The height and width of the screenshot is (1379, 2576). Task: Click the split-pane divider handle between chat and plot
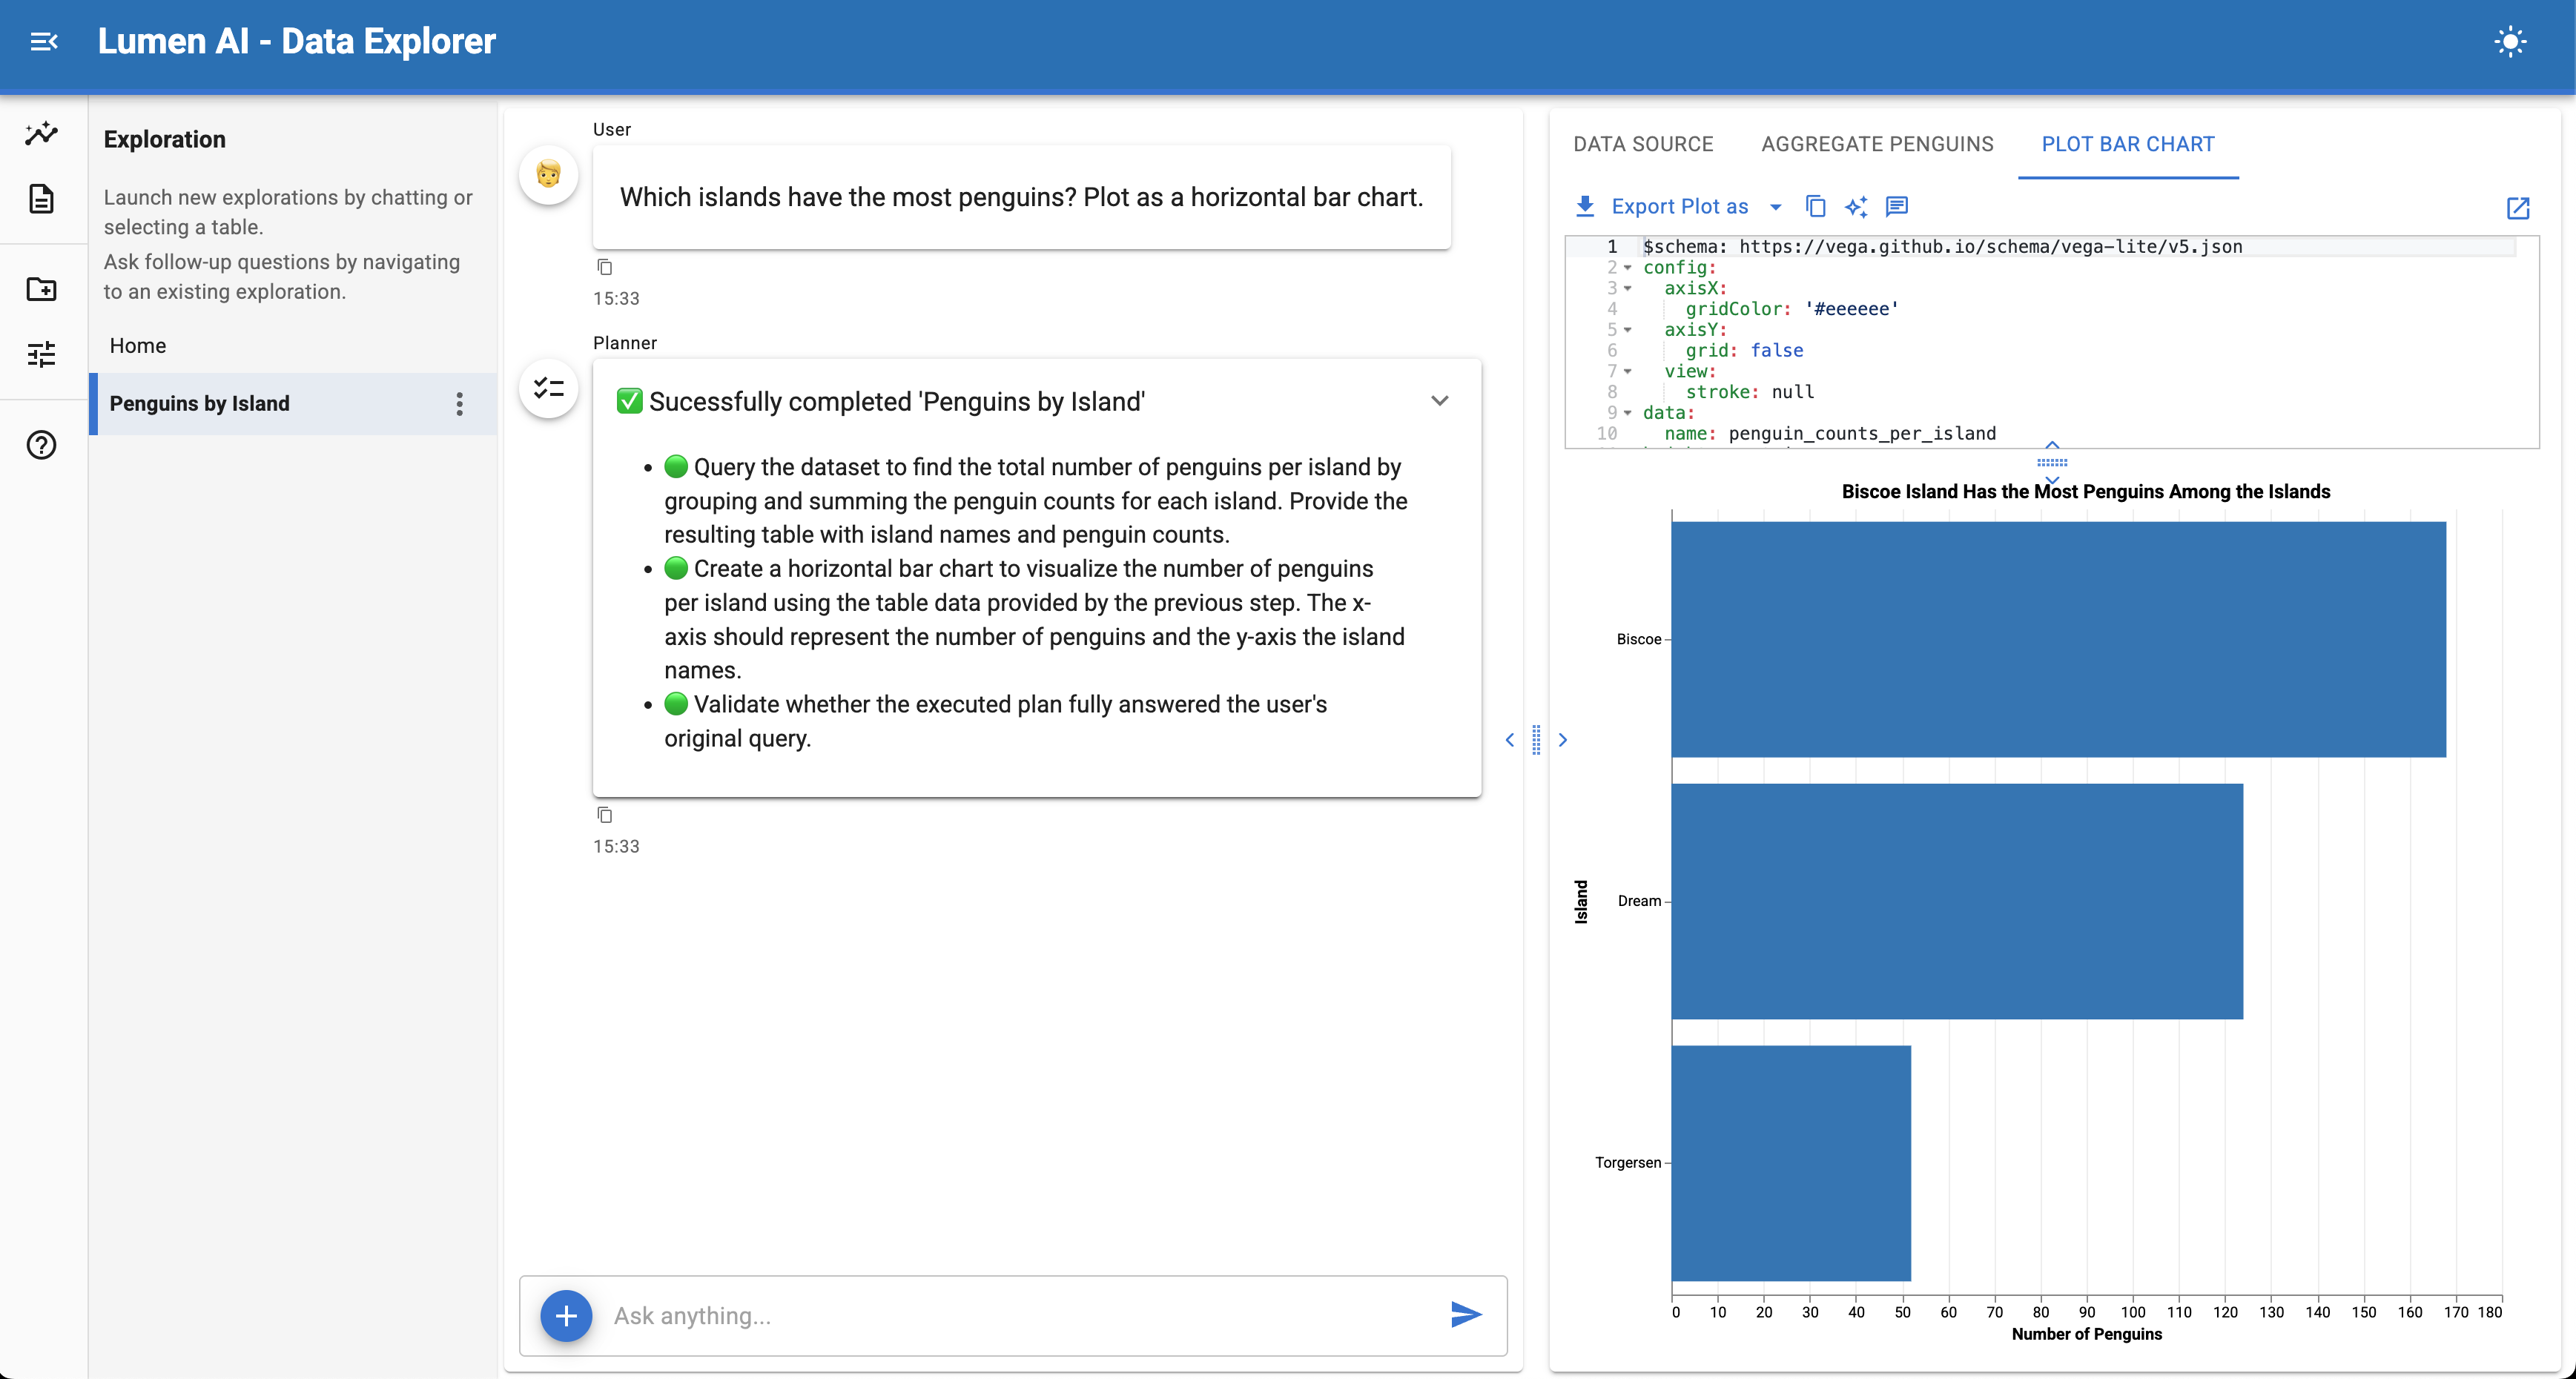pyautogui.click(x=1536, y=740)
